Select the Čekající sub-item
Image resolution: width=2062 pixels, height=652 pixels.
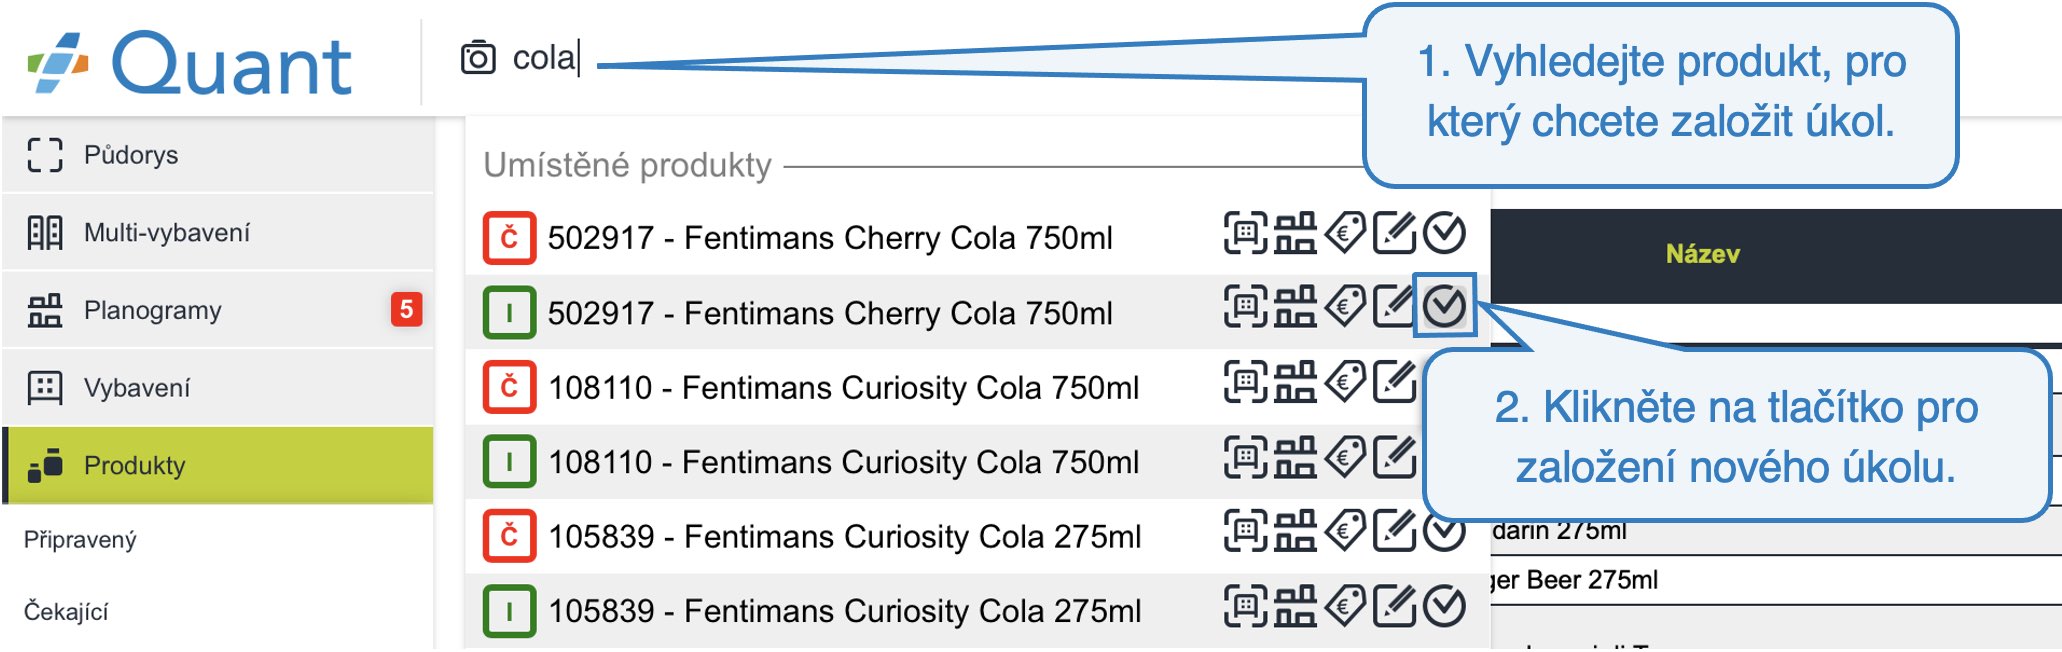66,611
